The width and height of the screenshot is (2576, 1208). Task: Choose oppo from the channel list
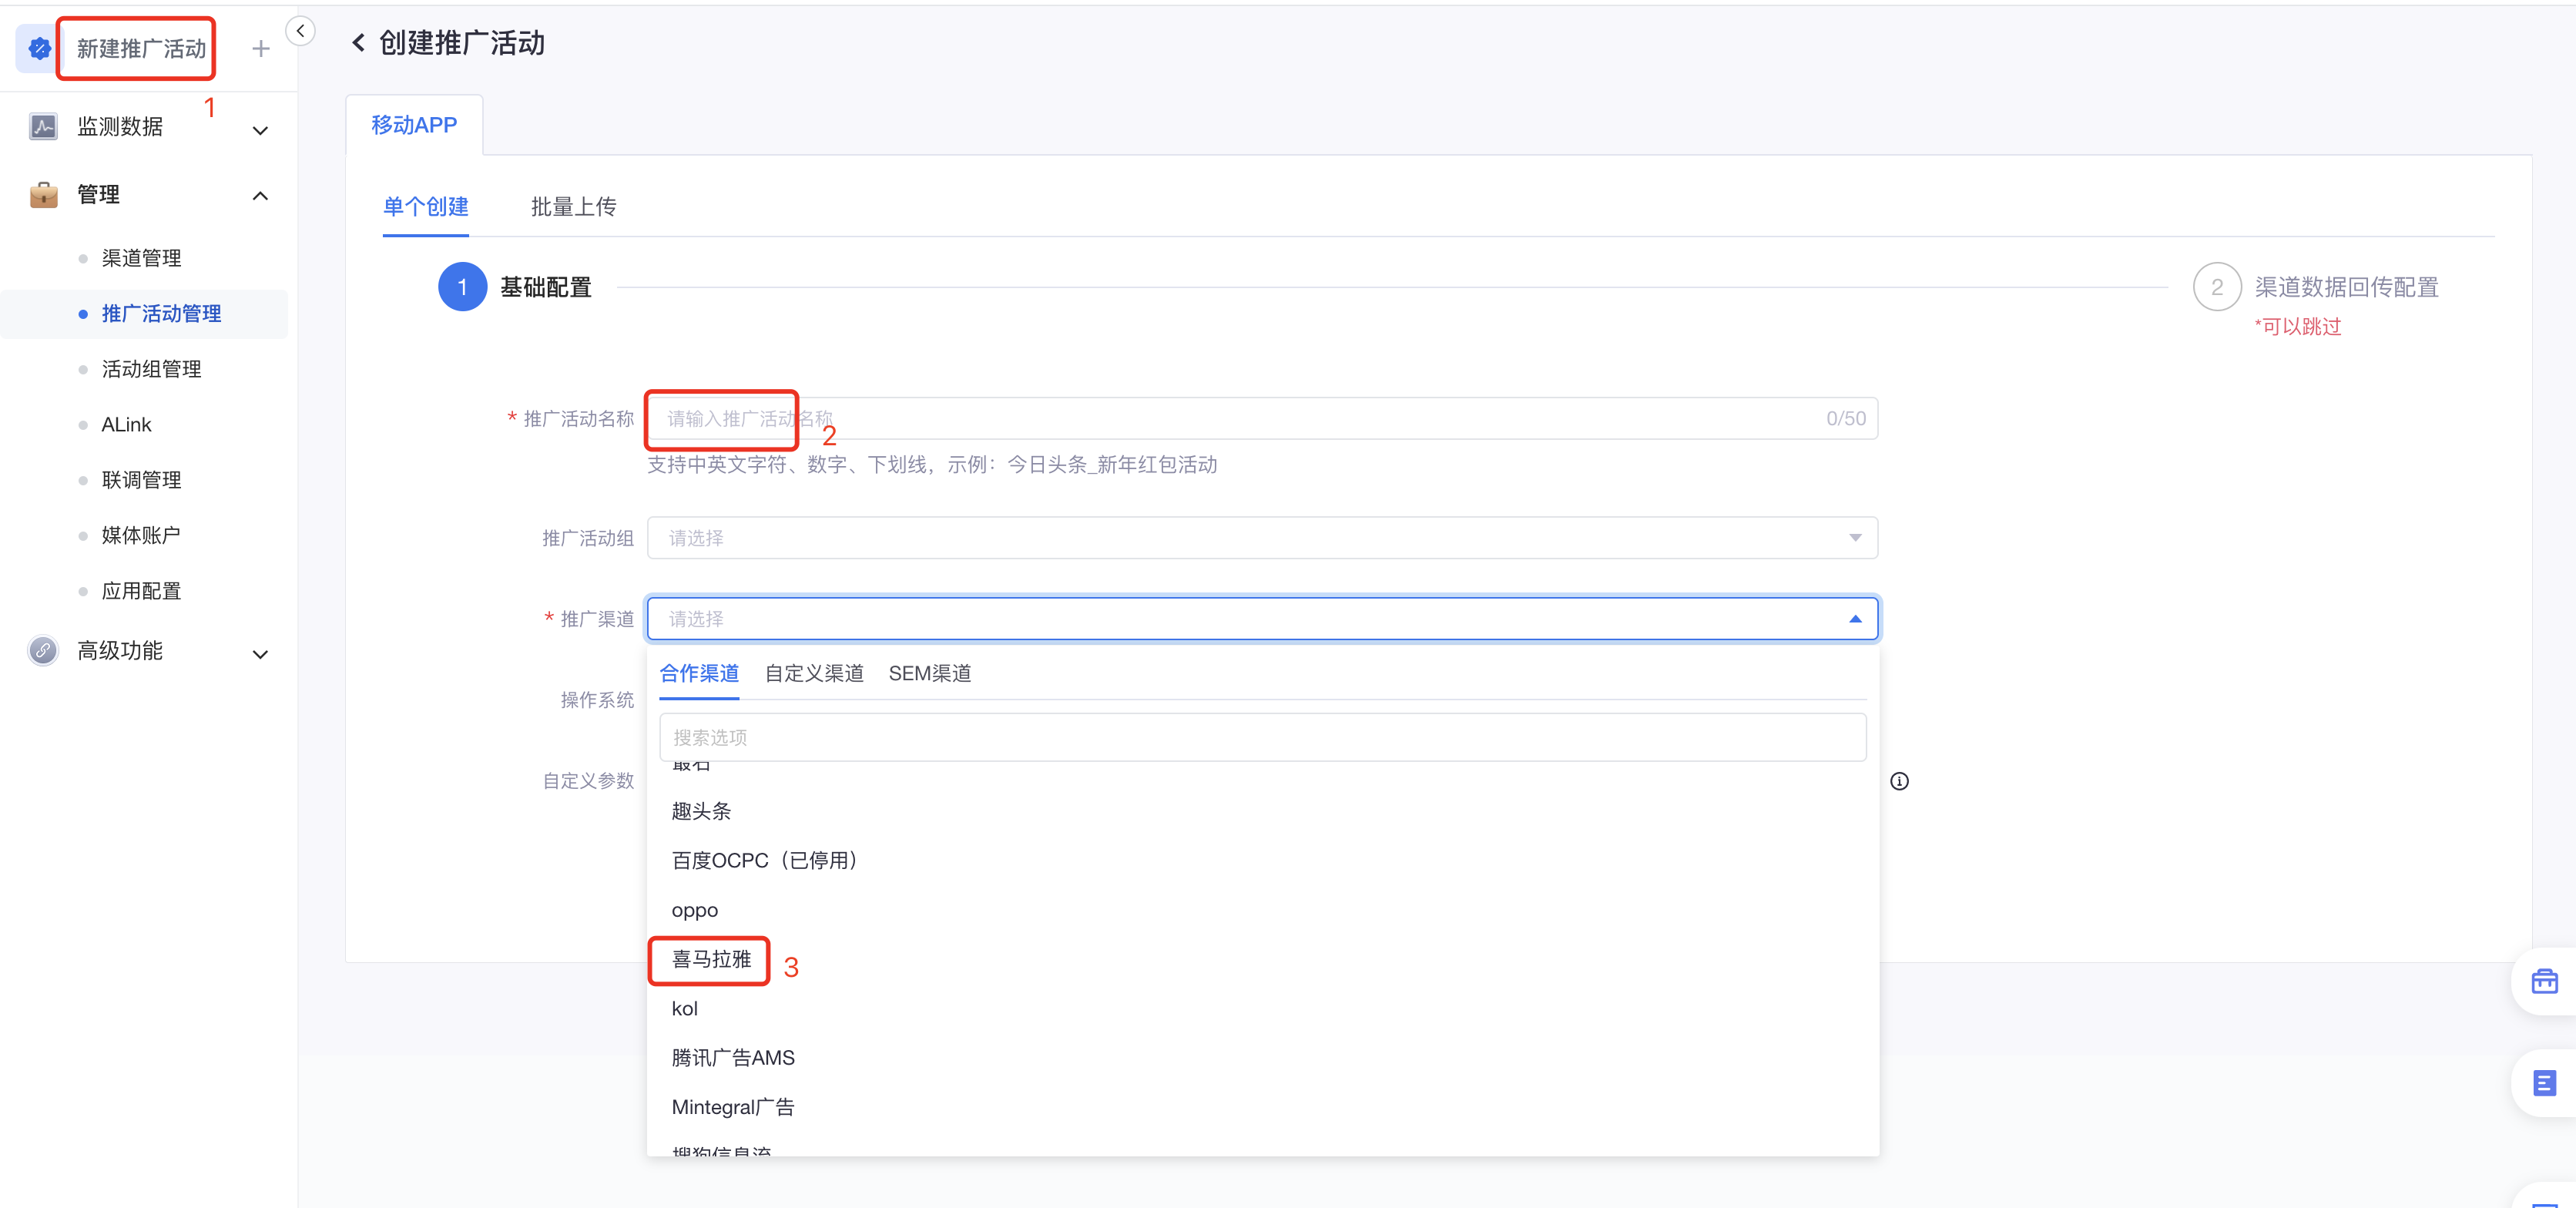click(1262, 910)
